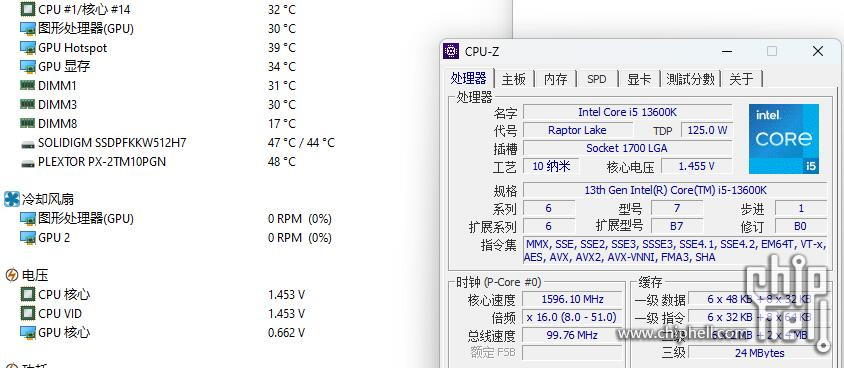Click the 冷却风扇 fan section icon
The height and width of the screenshot is (368, 844).
[x=11, y=199]
